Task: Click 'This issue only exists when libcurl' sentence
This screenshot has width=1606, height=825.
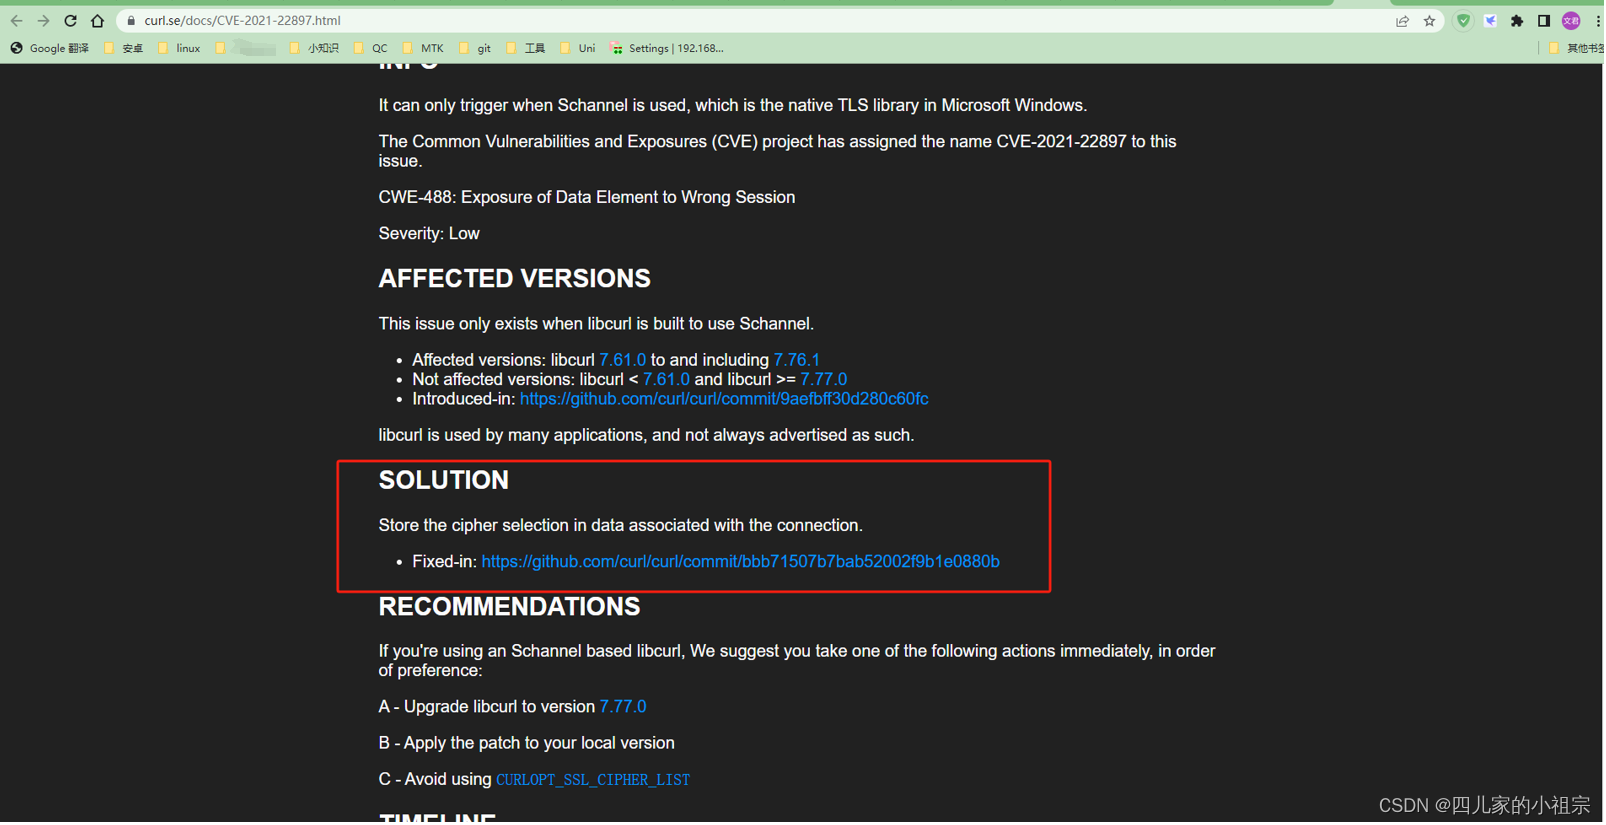Action: coord(596,324)
